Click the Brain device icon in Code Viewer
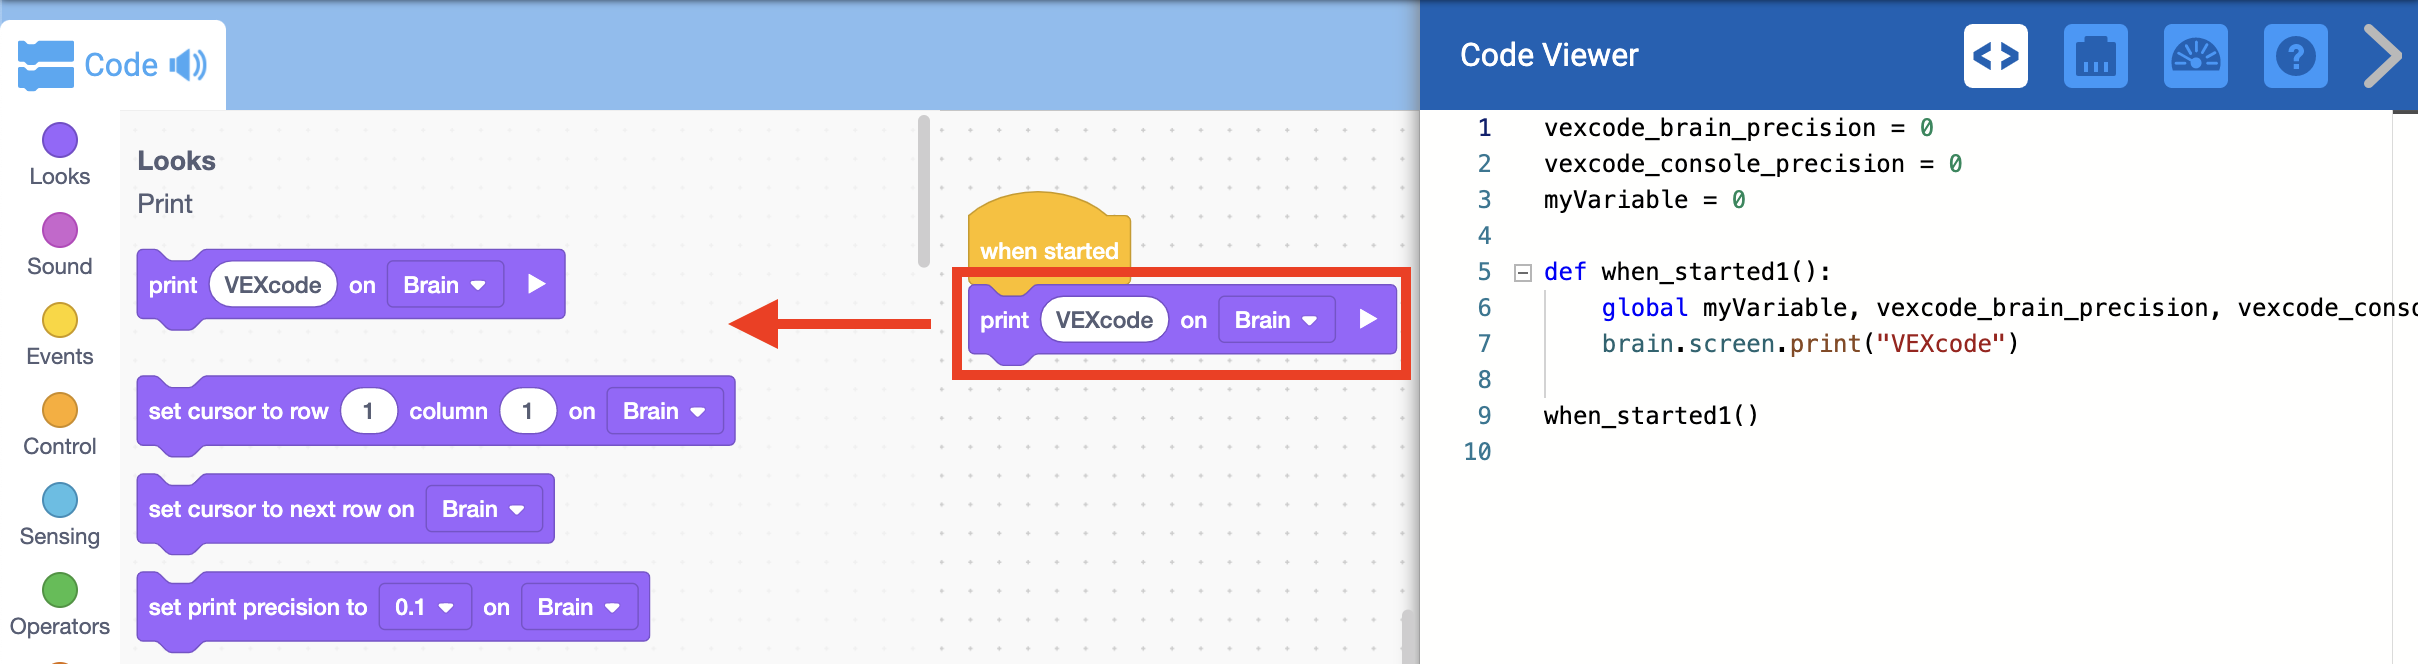The width and height of the screenshot is (2418, 664). (2096, 57)
